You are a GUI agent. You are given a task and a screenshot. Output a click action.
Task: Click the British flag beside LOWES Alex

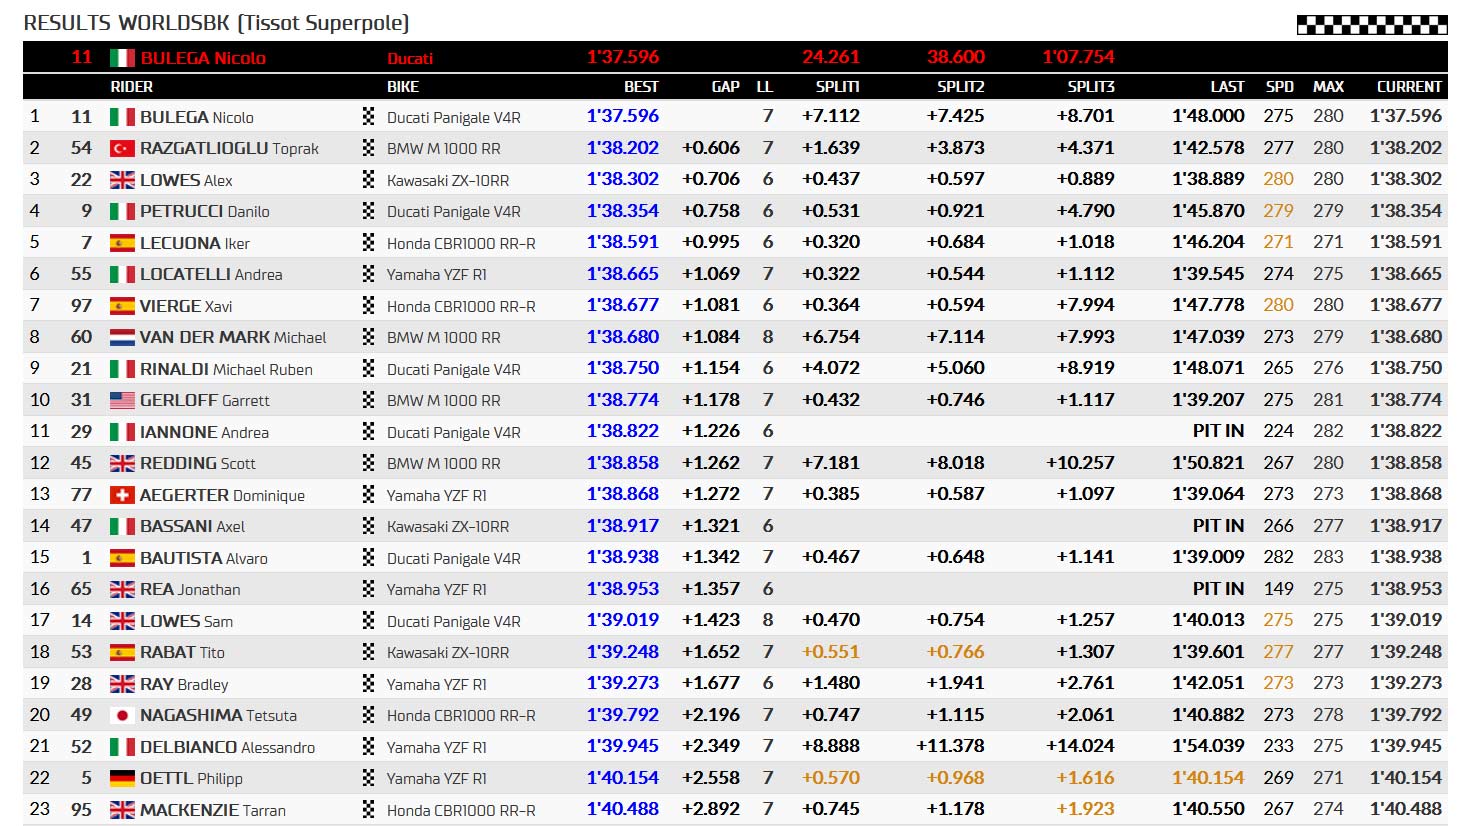(122, 180)
